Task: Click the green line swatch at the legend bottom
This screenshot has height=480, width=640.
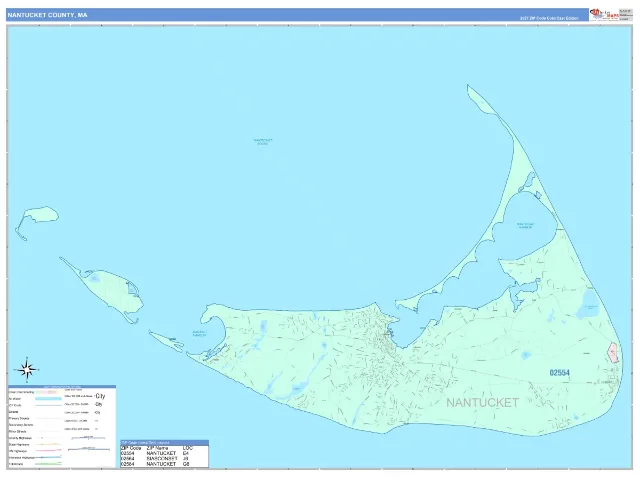Action: click(48, 464)
